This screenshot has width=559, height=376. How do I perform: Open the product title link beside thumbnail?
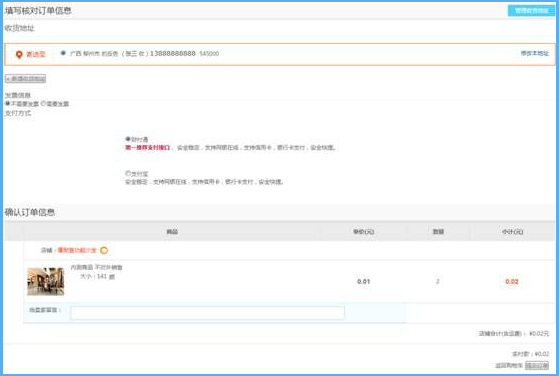[96, 267]
